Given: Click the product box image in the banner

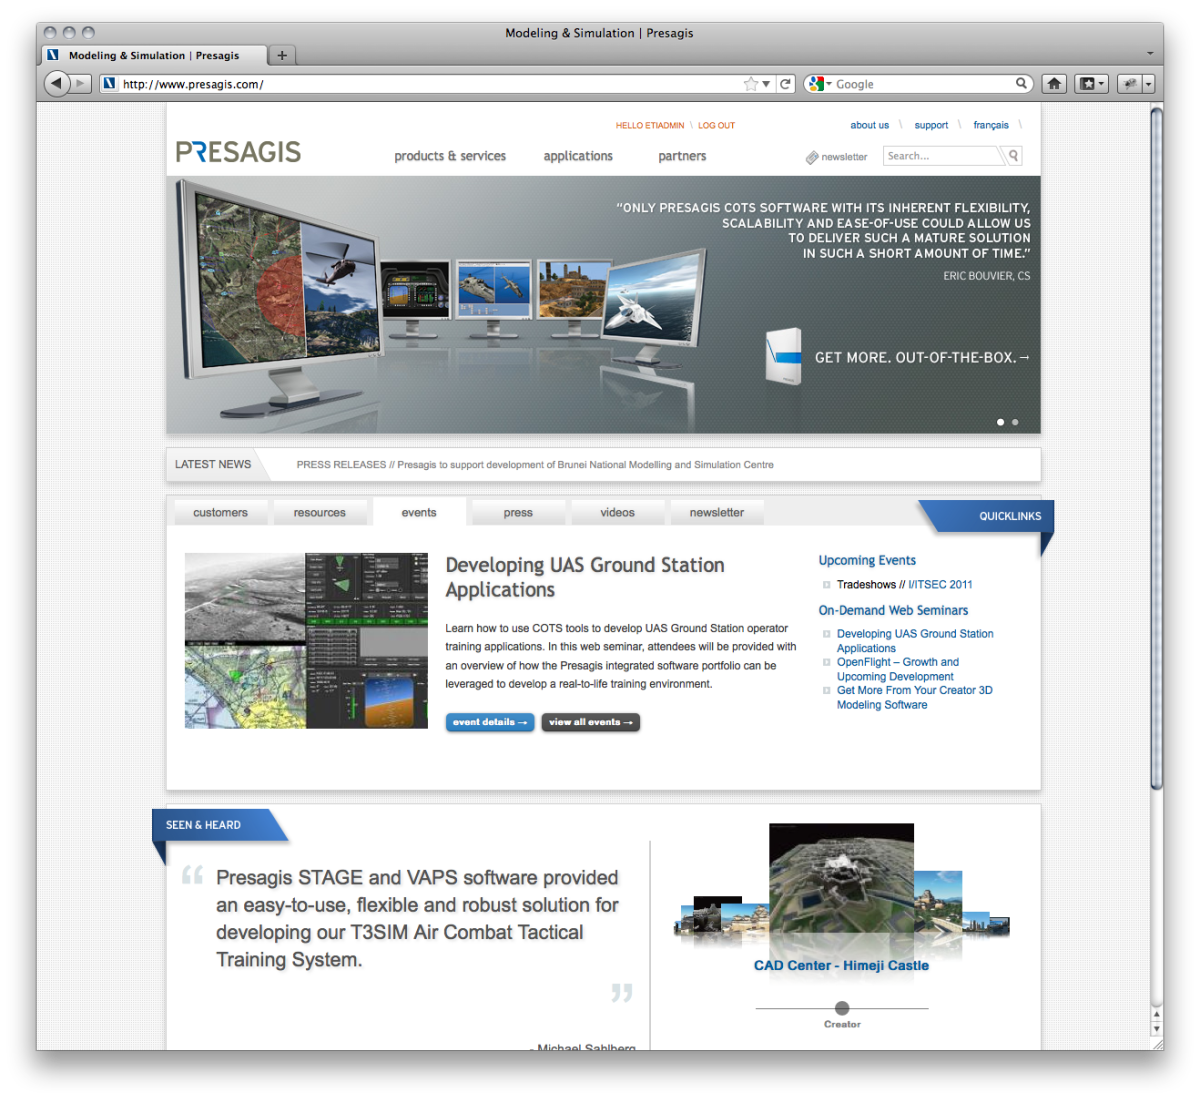Looking at the screenshot, I should (x=784, y=356).
